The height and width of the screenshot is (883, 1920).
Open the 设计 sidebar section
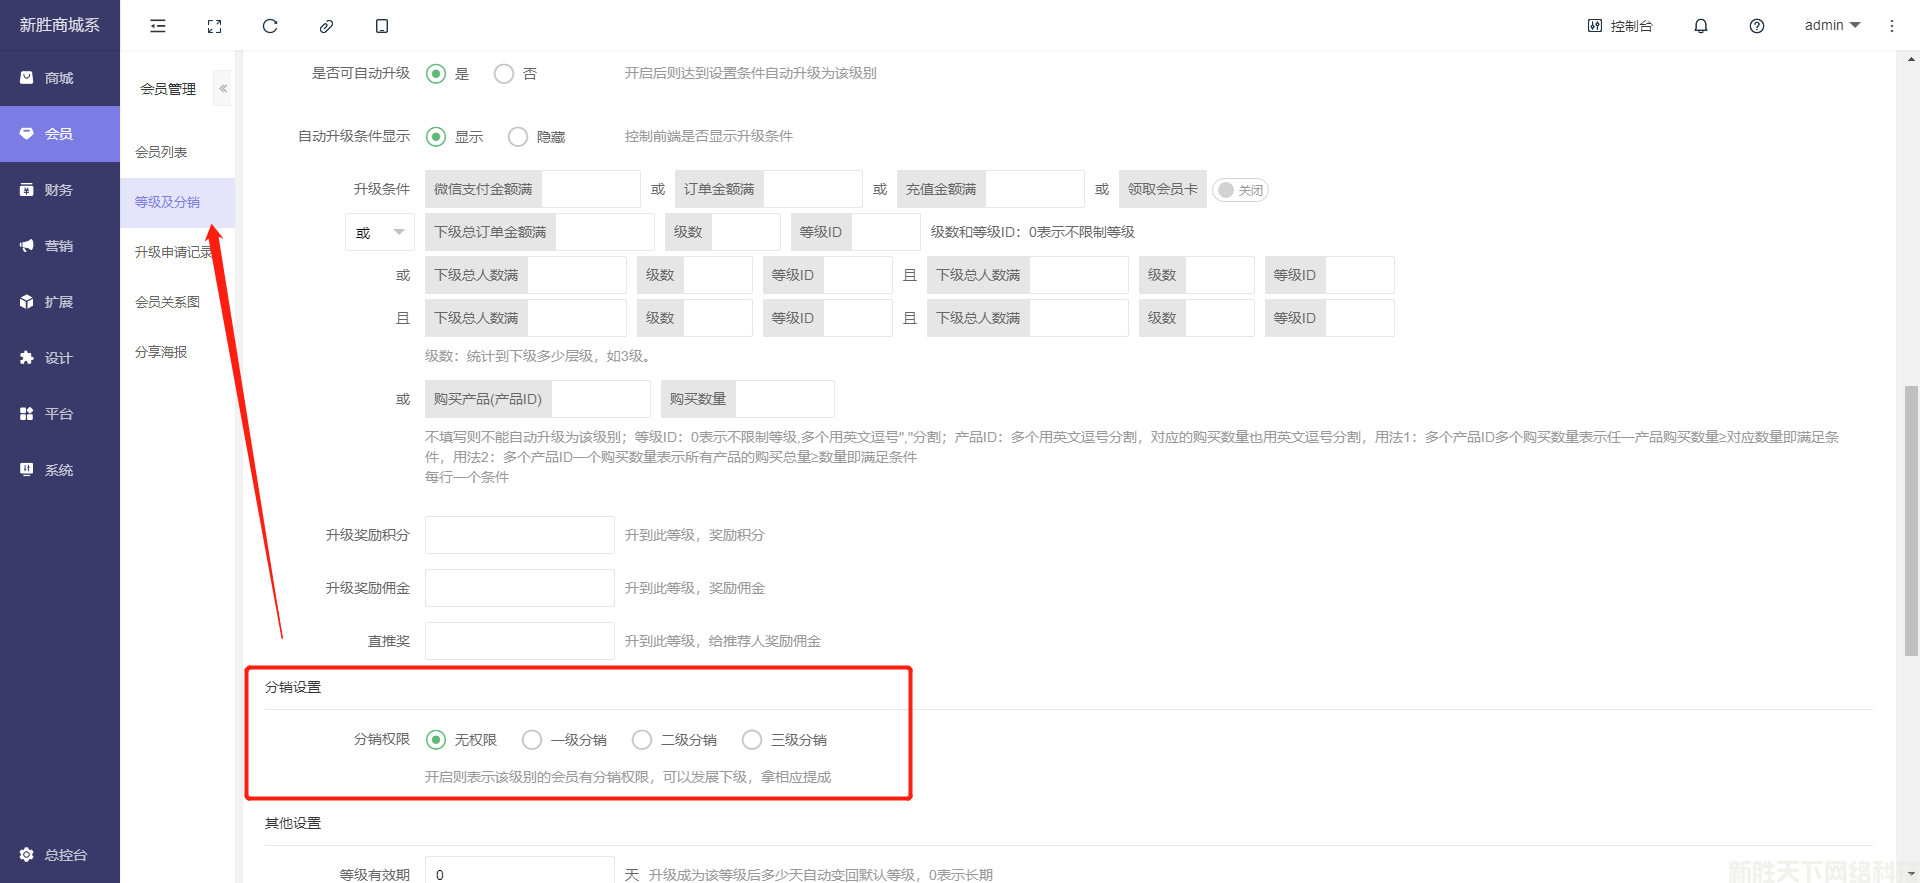tap(60, 358)
